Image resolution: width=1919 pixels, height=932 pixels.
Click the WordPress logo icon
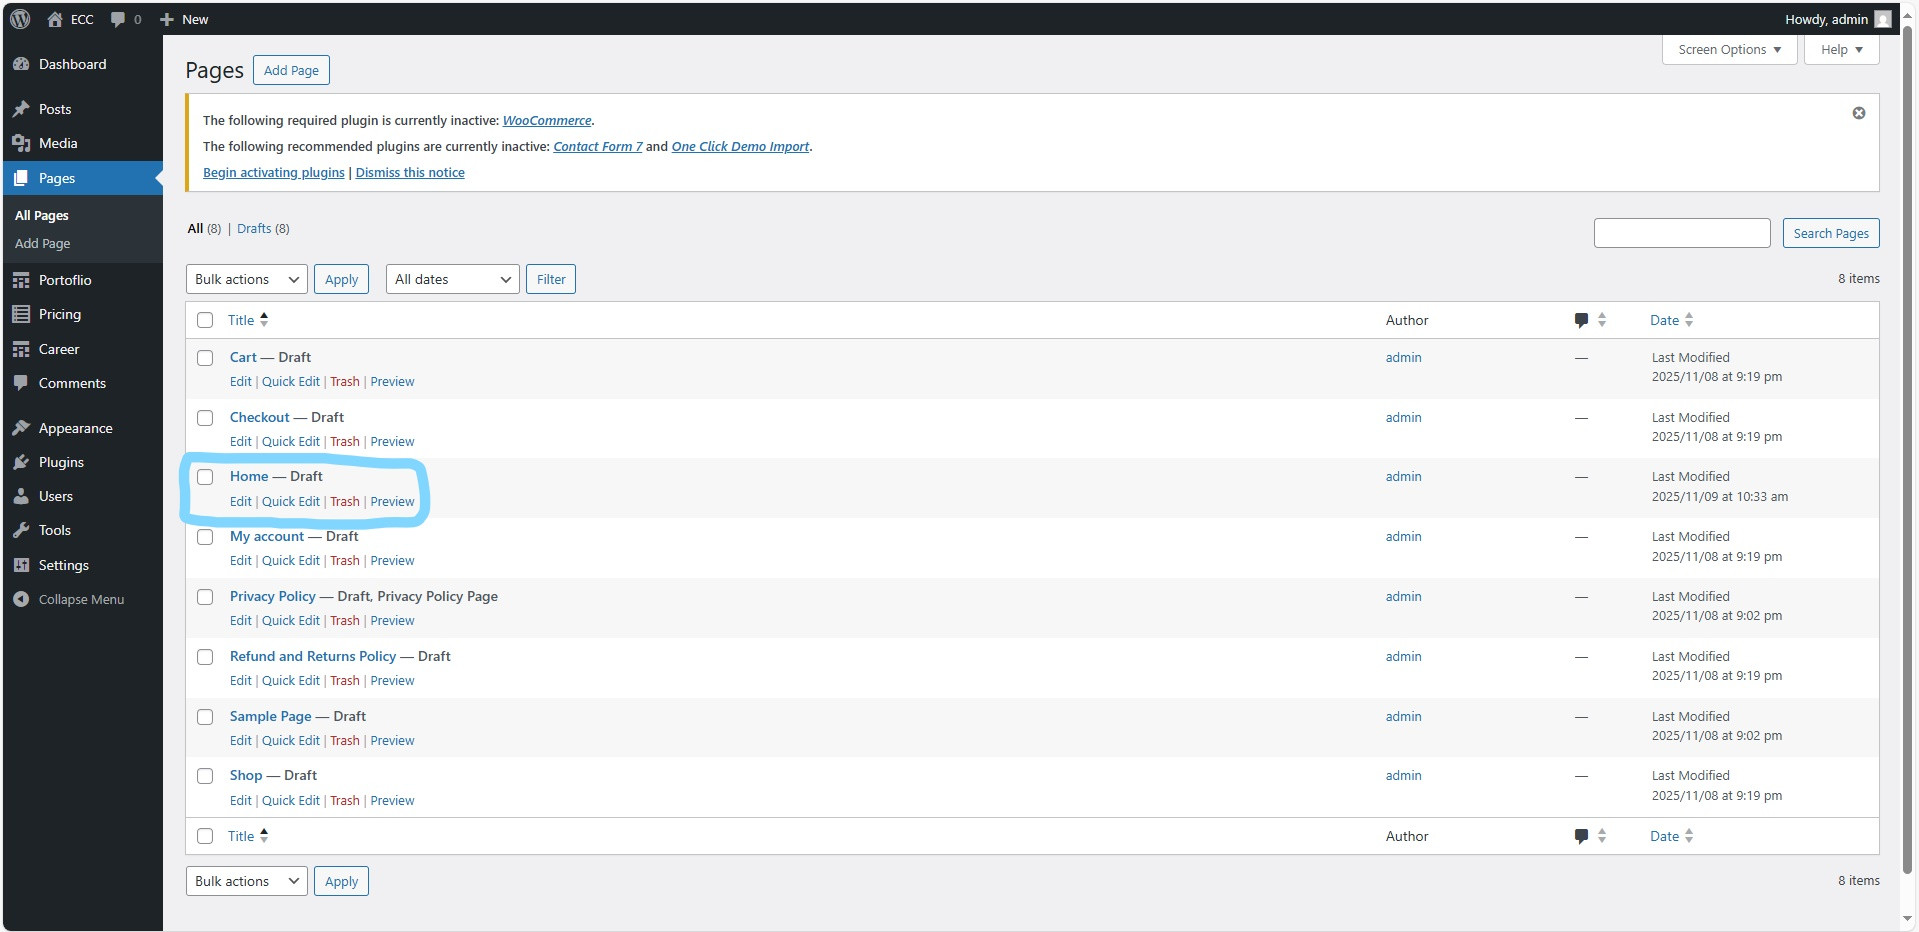coord(20,19)
